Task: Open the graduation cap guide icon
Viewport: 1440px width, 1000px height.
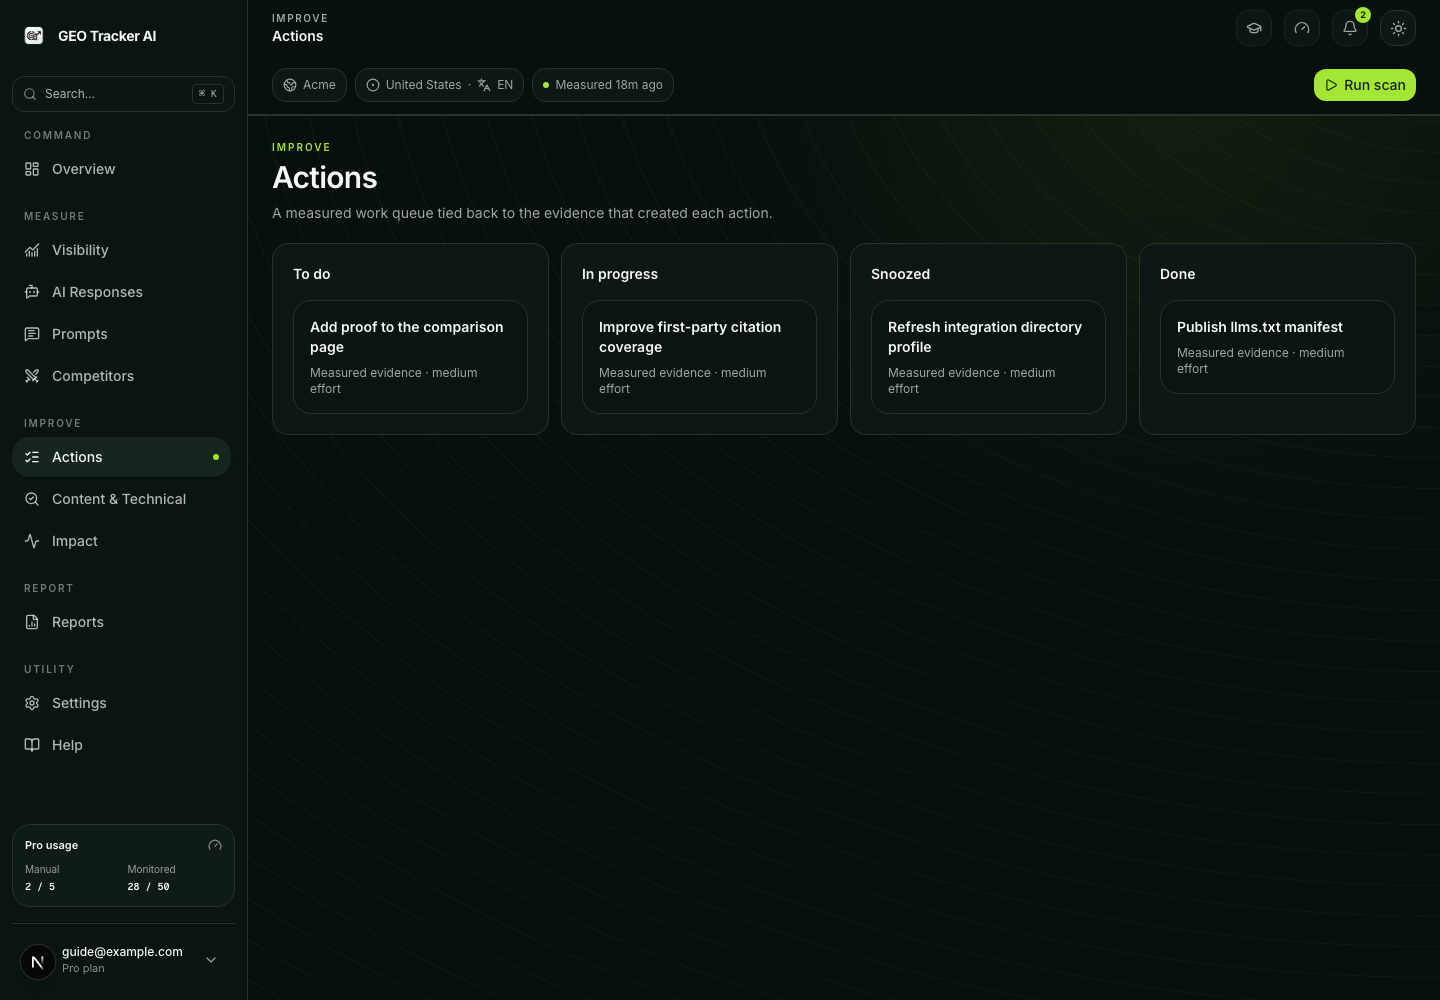Action: pos(1254,28)
